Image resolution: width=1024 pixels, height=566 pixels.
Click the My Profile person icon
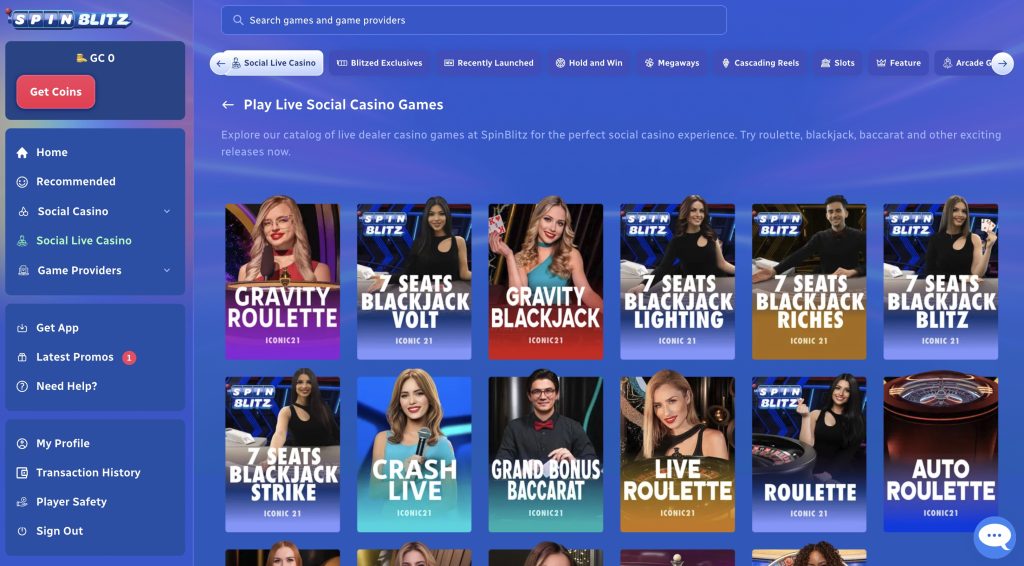tap(22, 443)
